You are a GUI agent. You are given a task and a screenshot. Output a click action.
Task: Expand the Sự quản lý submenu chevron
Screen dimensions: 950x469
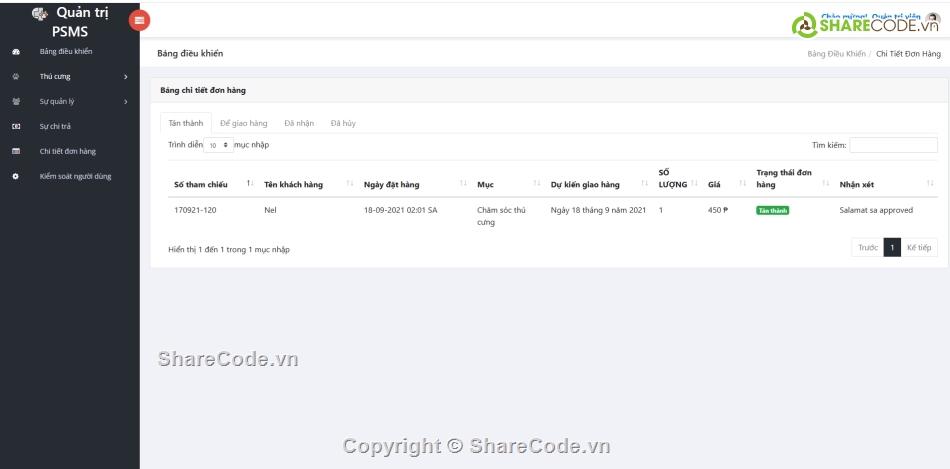tap(125, 101)
